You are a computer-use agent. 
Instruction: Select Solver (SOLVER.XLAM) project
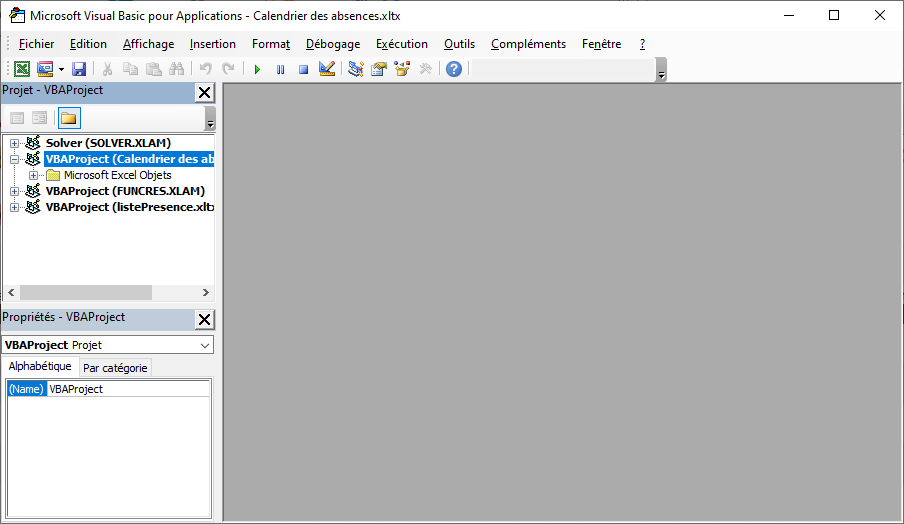click(108, 143)
